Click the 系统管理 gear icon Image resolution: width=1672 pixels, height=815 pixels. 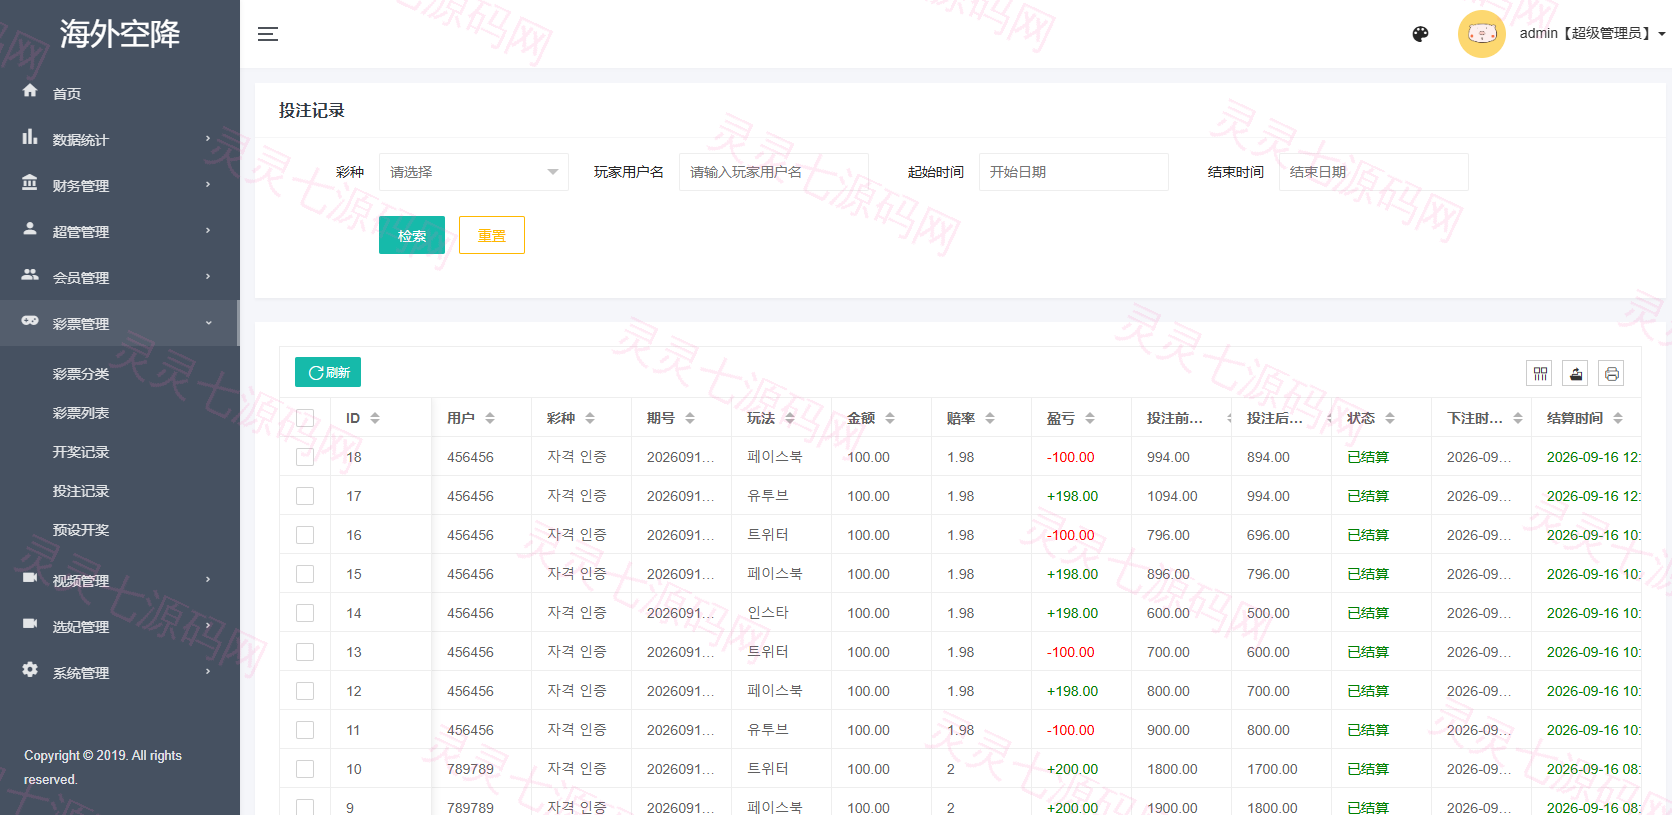click(x=30, y=670)
